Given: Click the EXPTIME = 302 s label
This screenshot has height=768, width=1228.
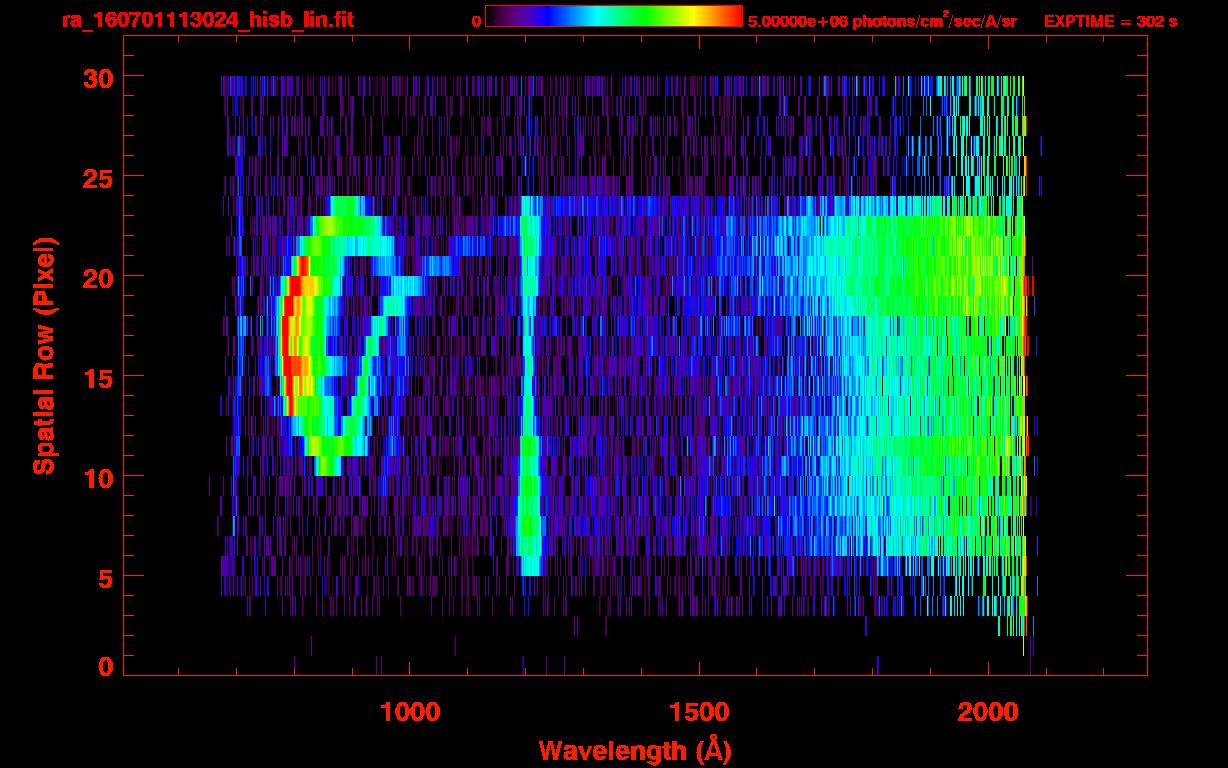Looking at the screenshot, I should [1110, 21].
